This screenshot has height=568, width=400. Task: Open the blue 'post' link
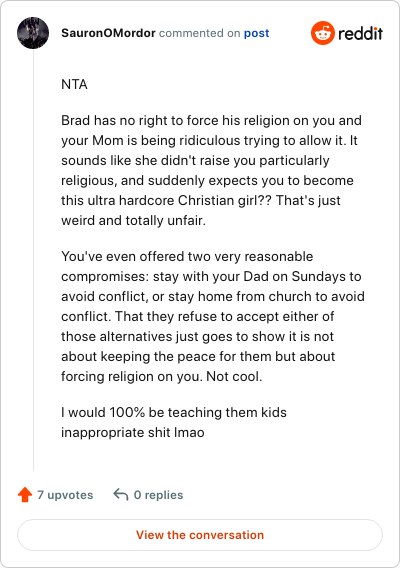click(256, 33)
